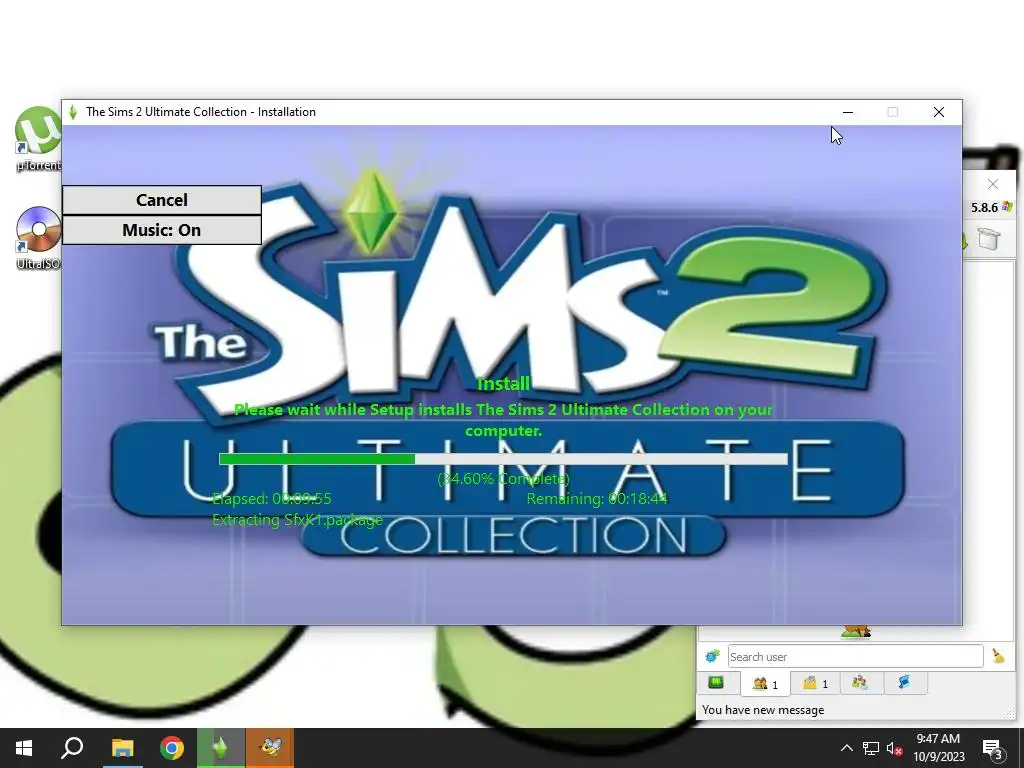Open the green keypad tab in messenger

(x=716, y=683)
